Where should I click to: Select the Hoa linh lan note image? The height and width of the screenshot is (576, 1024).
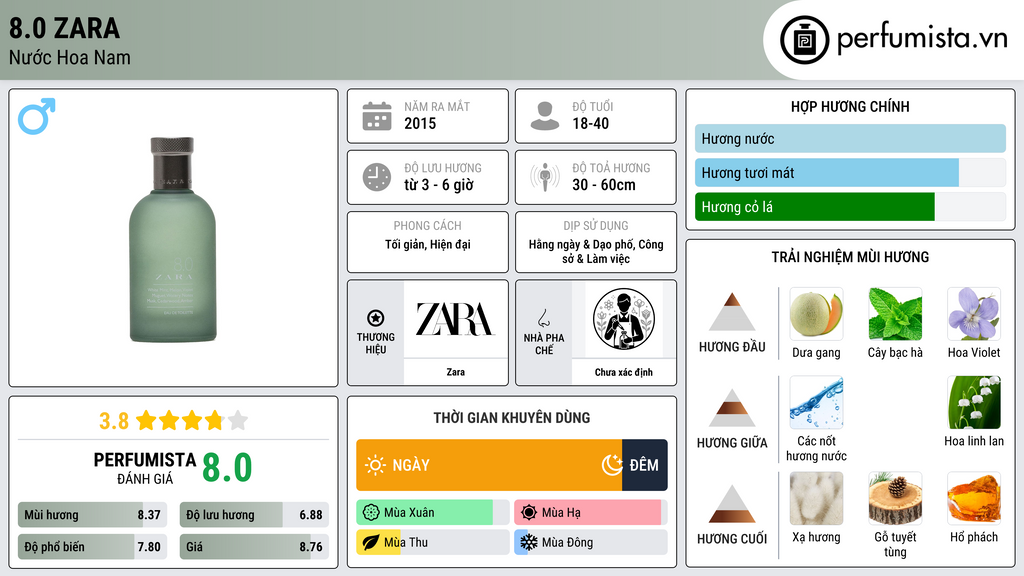[x=974, y=402]
